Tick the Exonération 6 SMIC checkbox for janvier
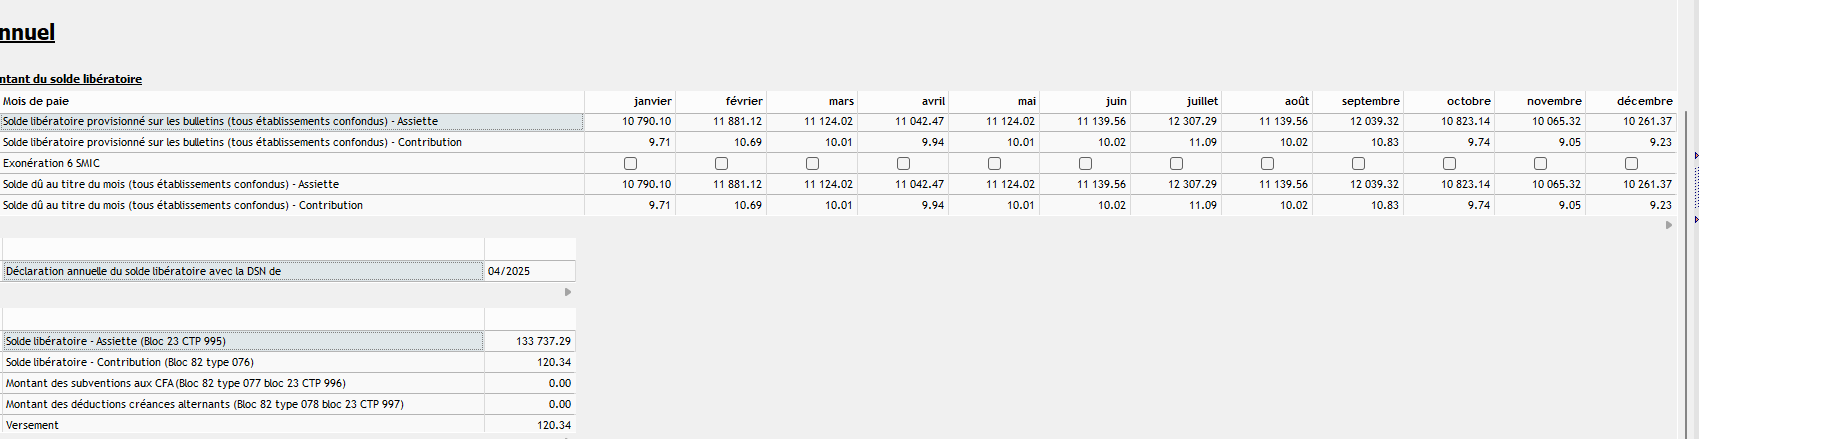The width and height of the screenshot is (1840, 439). [630, 163]
